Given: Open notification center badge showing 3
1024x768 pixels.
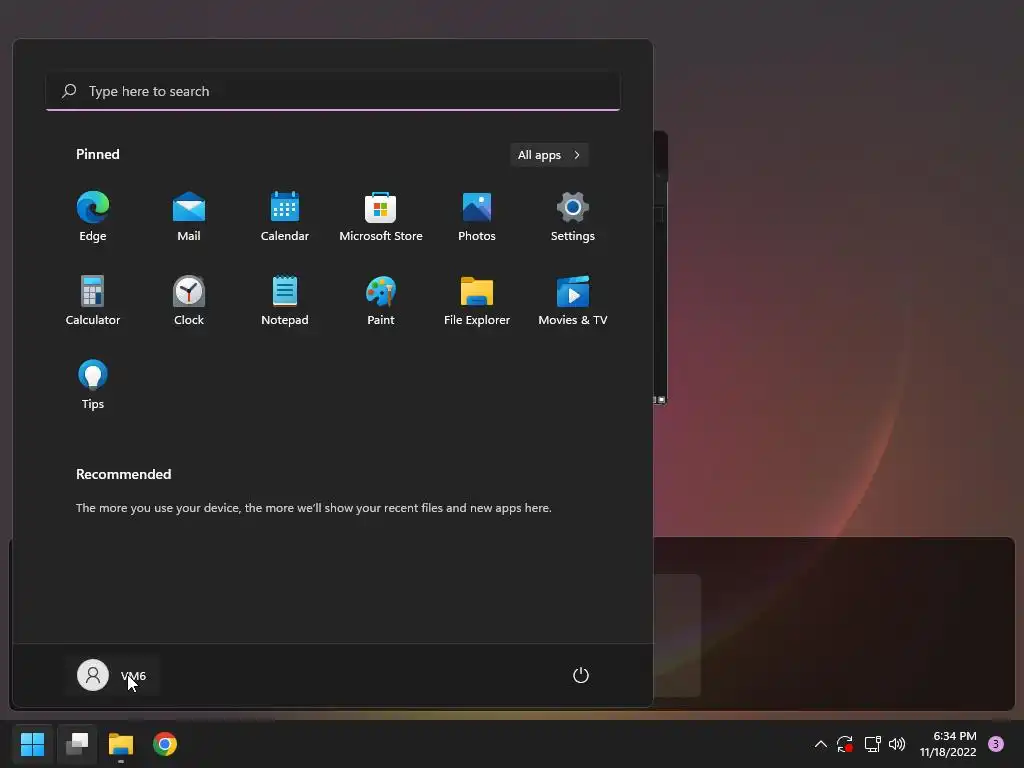Looking at the screenshot, I should (x=996, y=744).
